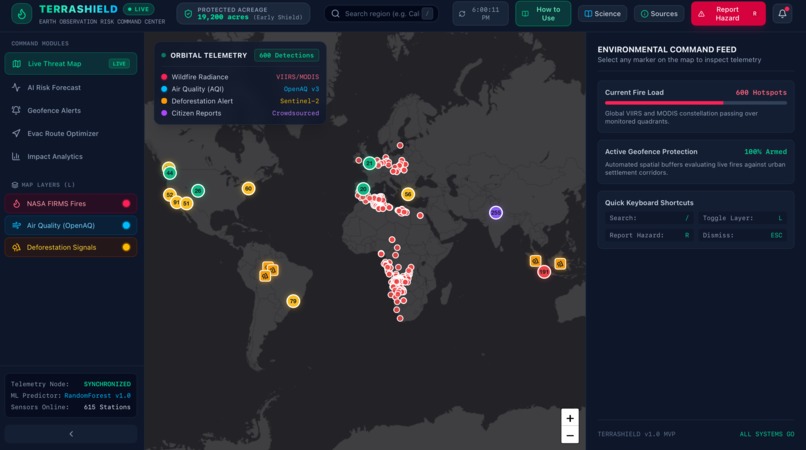This screenshot has height=450, width=806.
Task: Click the Protected Acreage 19,200 acres badge
Action: point(243,14)
